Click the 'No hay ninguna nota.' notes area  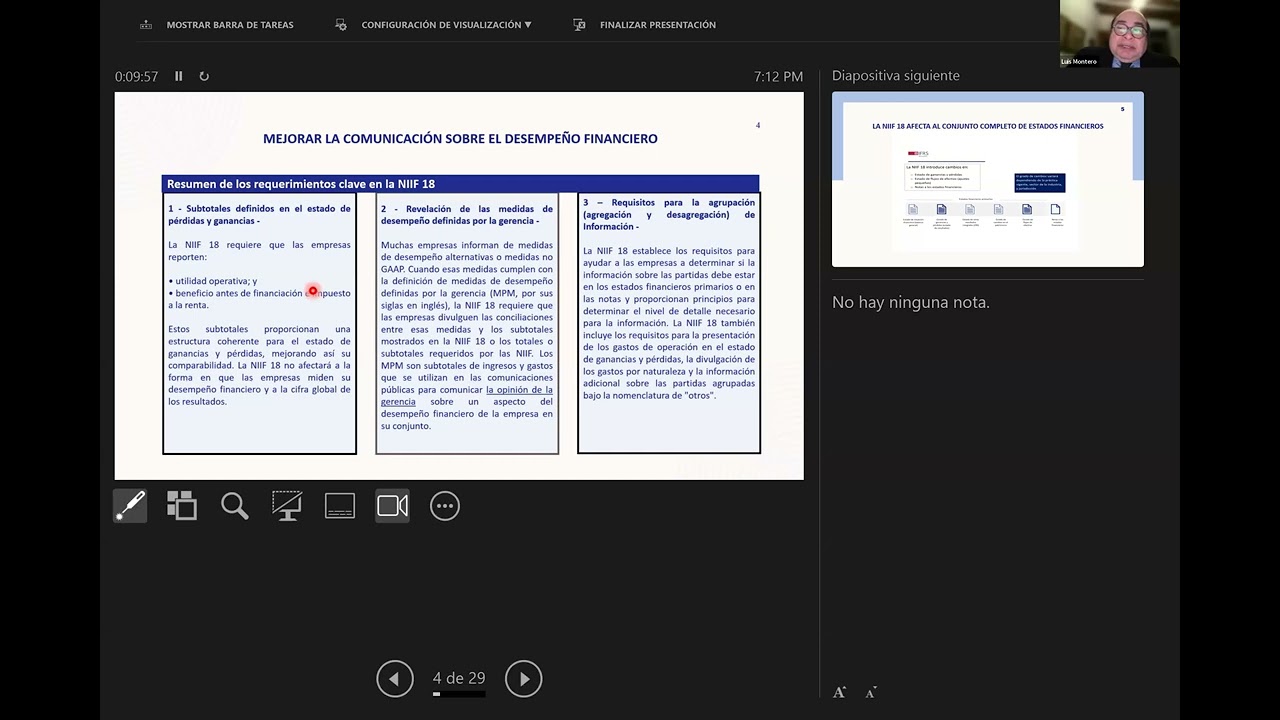(x=911, y=302)
